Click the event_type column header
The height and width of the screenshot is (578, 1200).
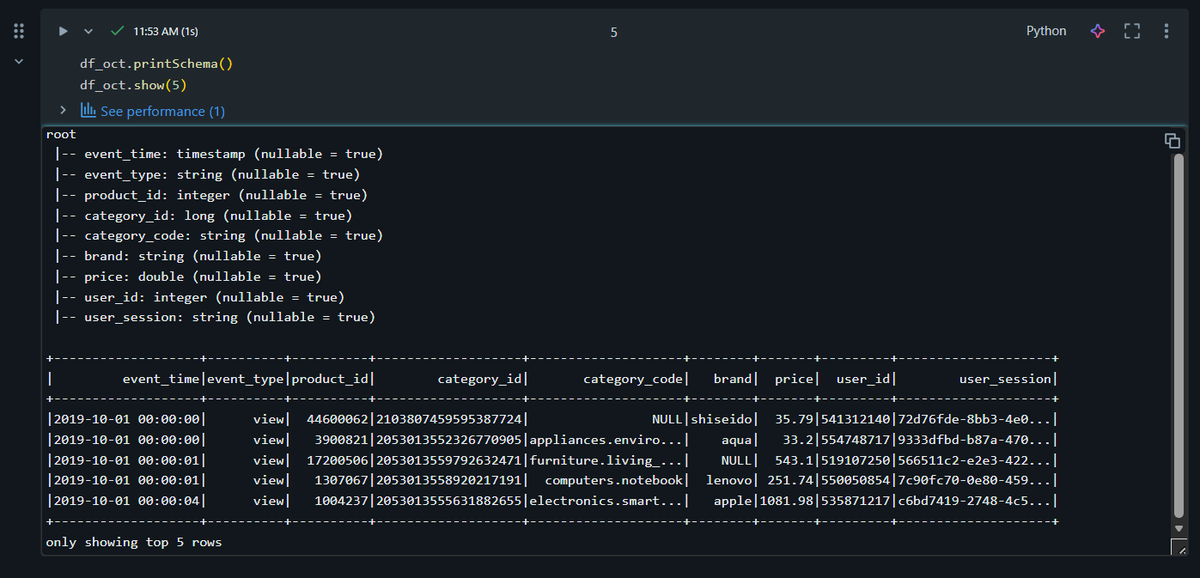click(x=246, y=379)
